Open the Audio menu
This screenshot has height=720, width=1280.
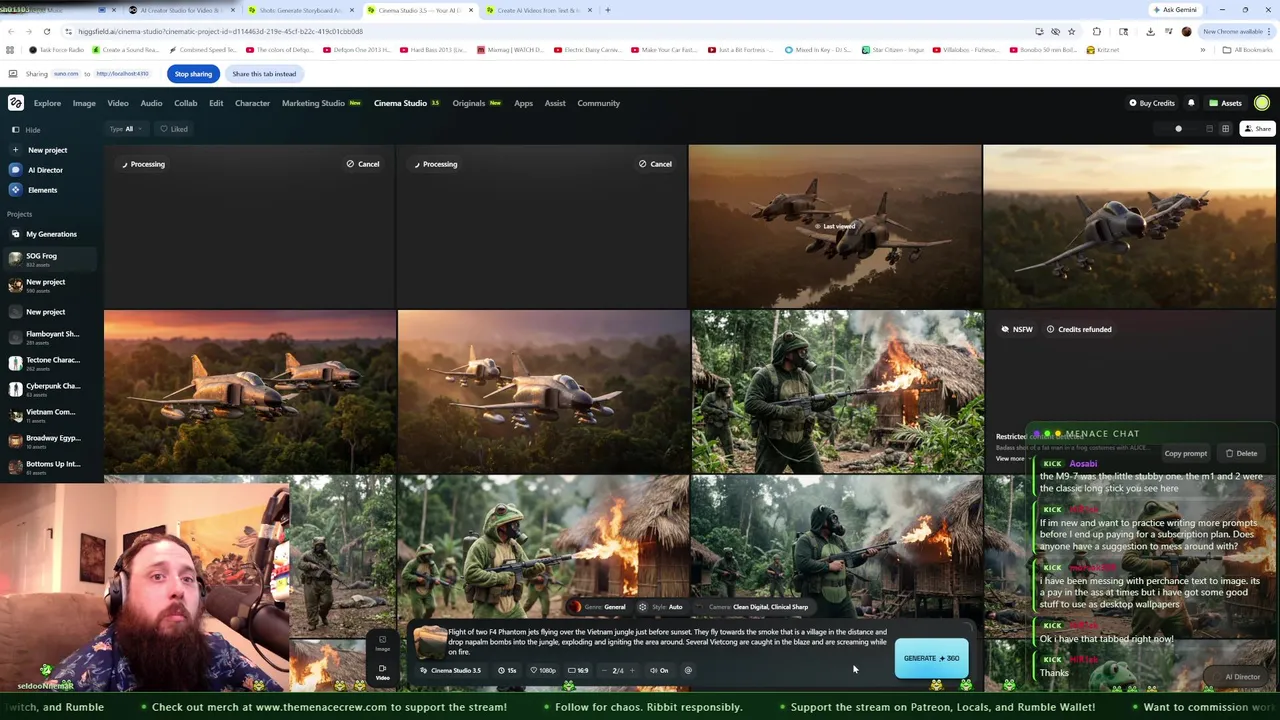coord(151,103)
